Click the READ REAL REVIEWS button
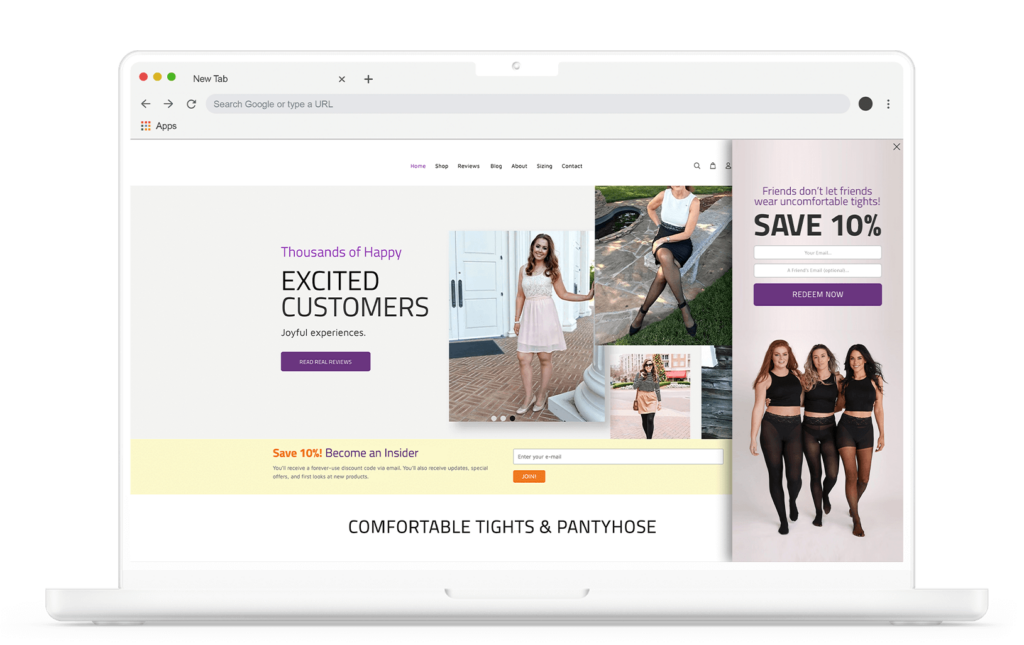The width and height of the screenshot is (1024, 645). 325,361
